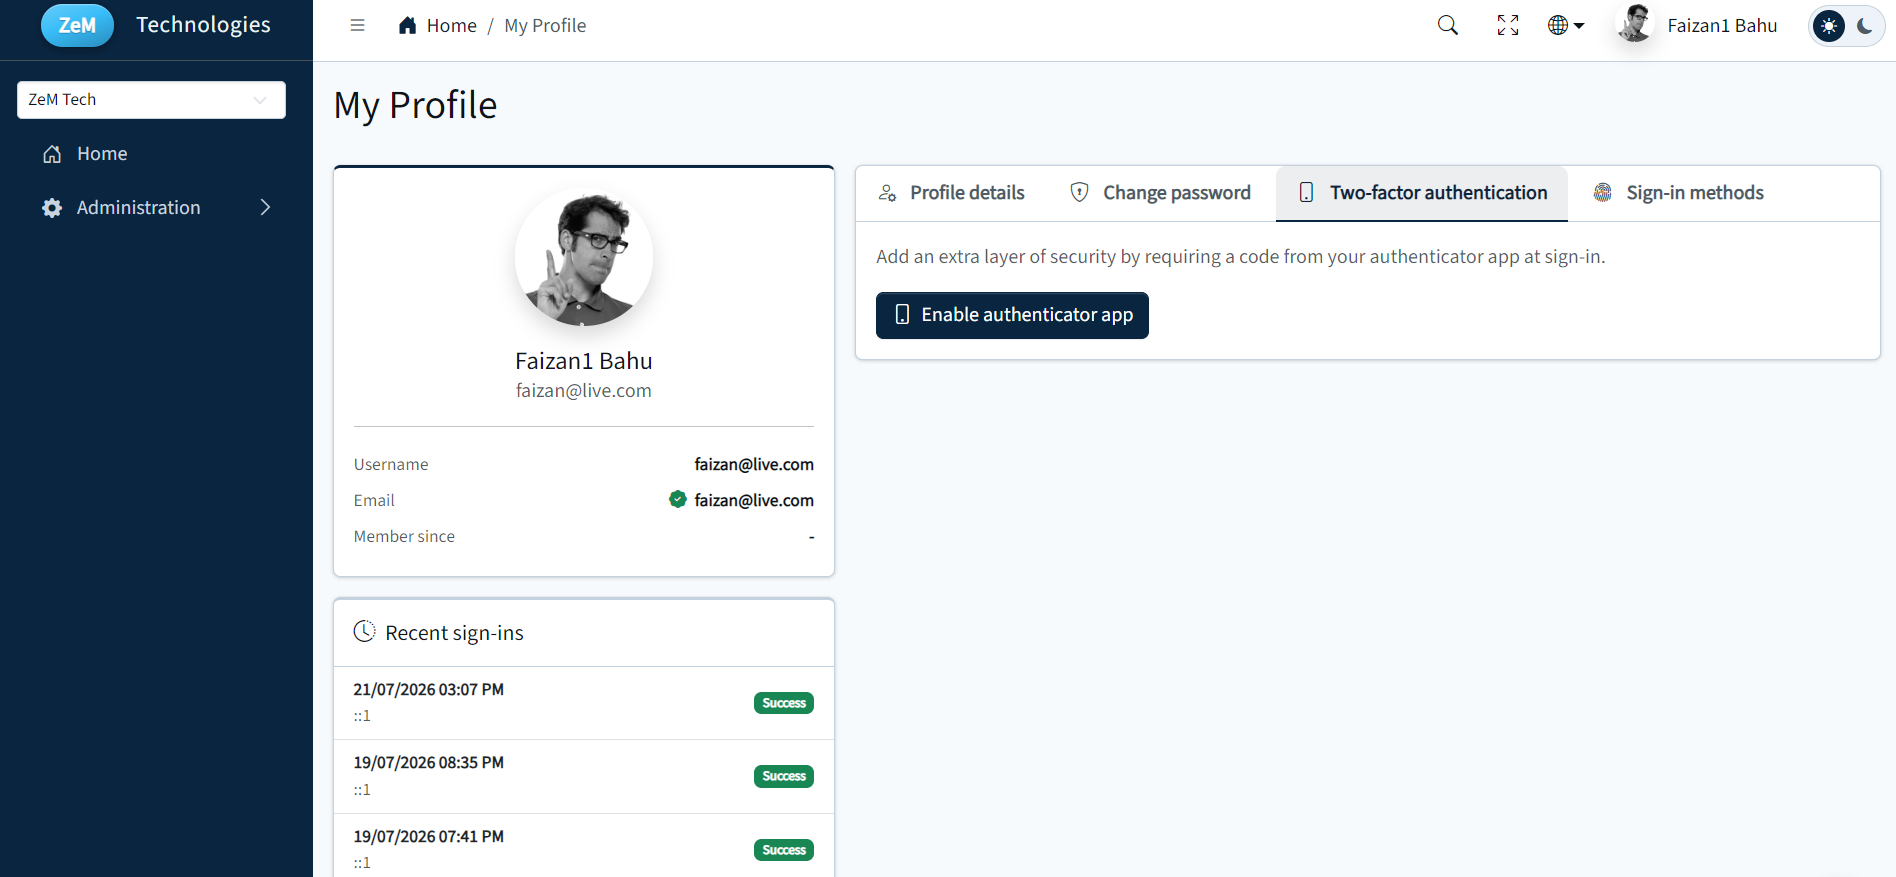Click the Member since label
The width and height of the screenshot is (1896, 877).
[404, 537]
